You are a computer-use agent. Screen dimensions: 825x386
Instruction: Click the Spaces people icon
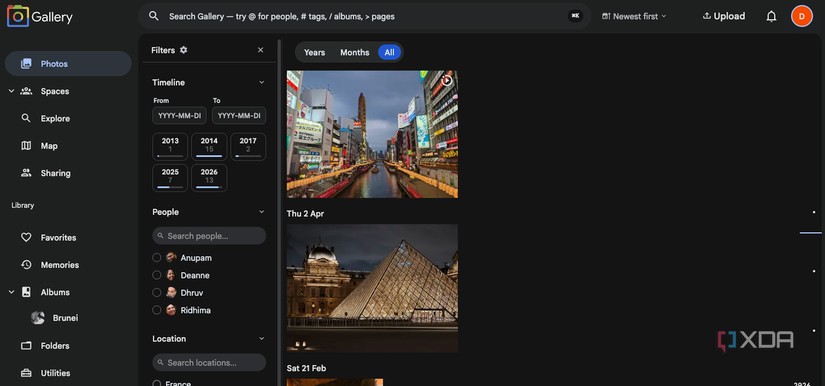pyautogui.click(x=26, y=91)
